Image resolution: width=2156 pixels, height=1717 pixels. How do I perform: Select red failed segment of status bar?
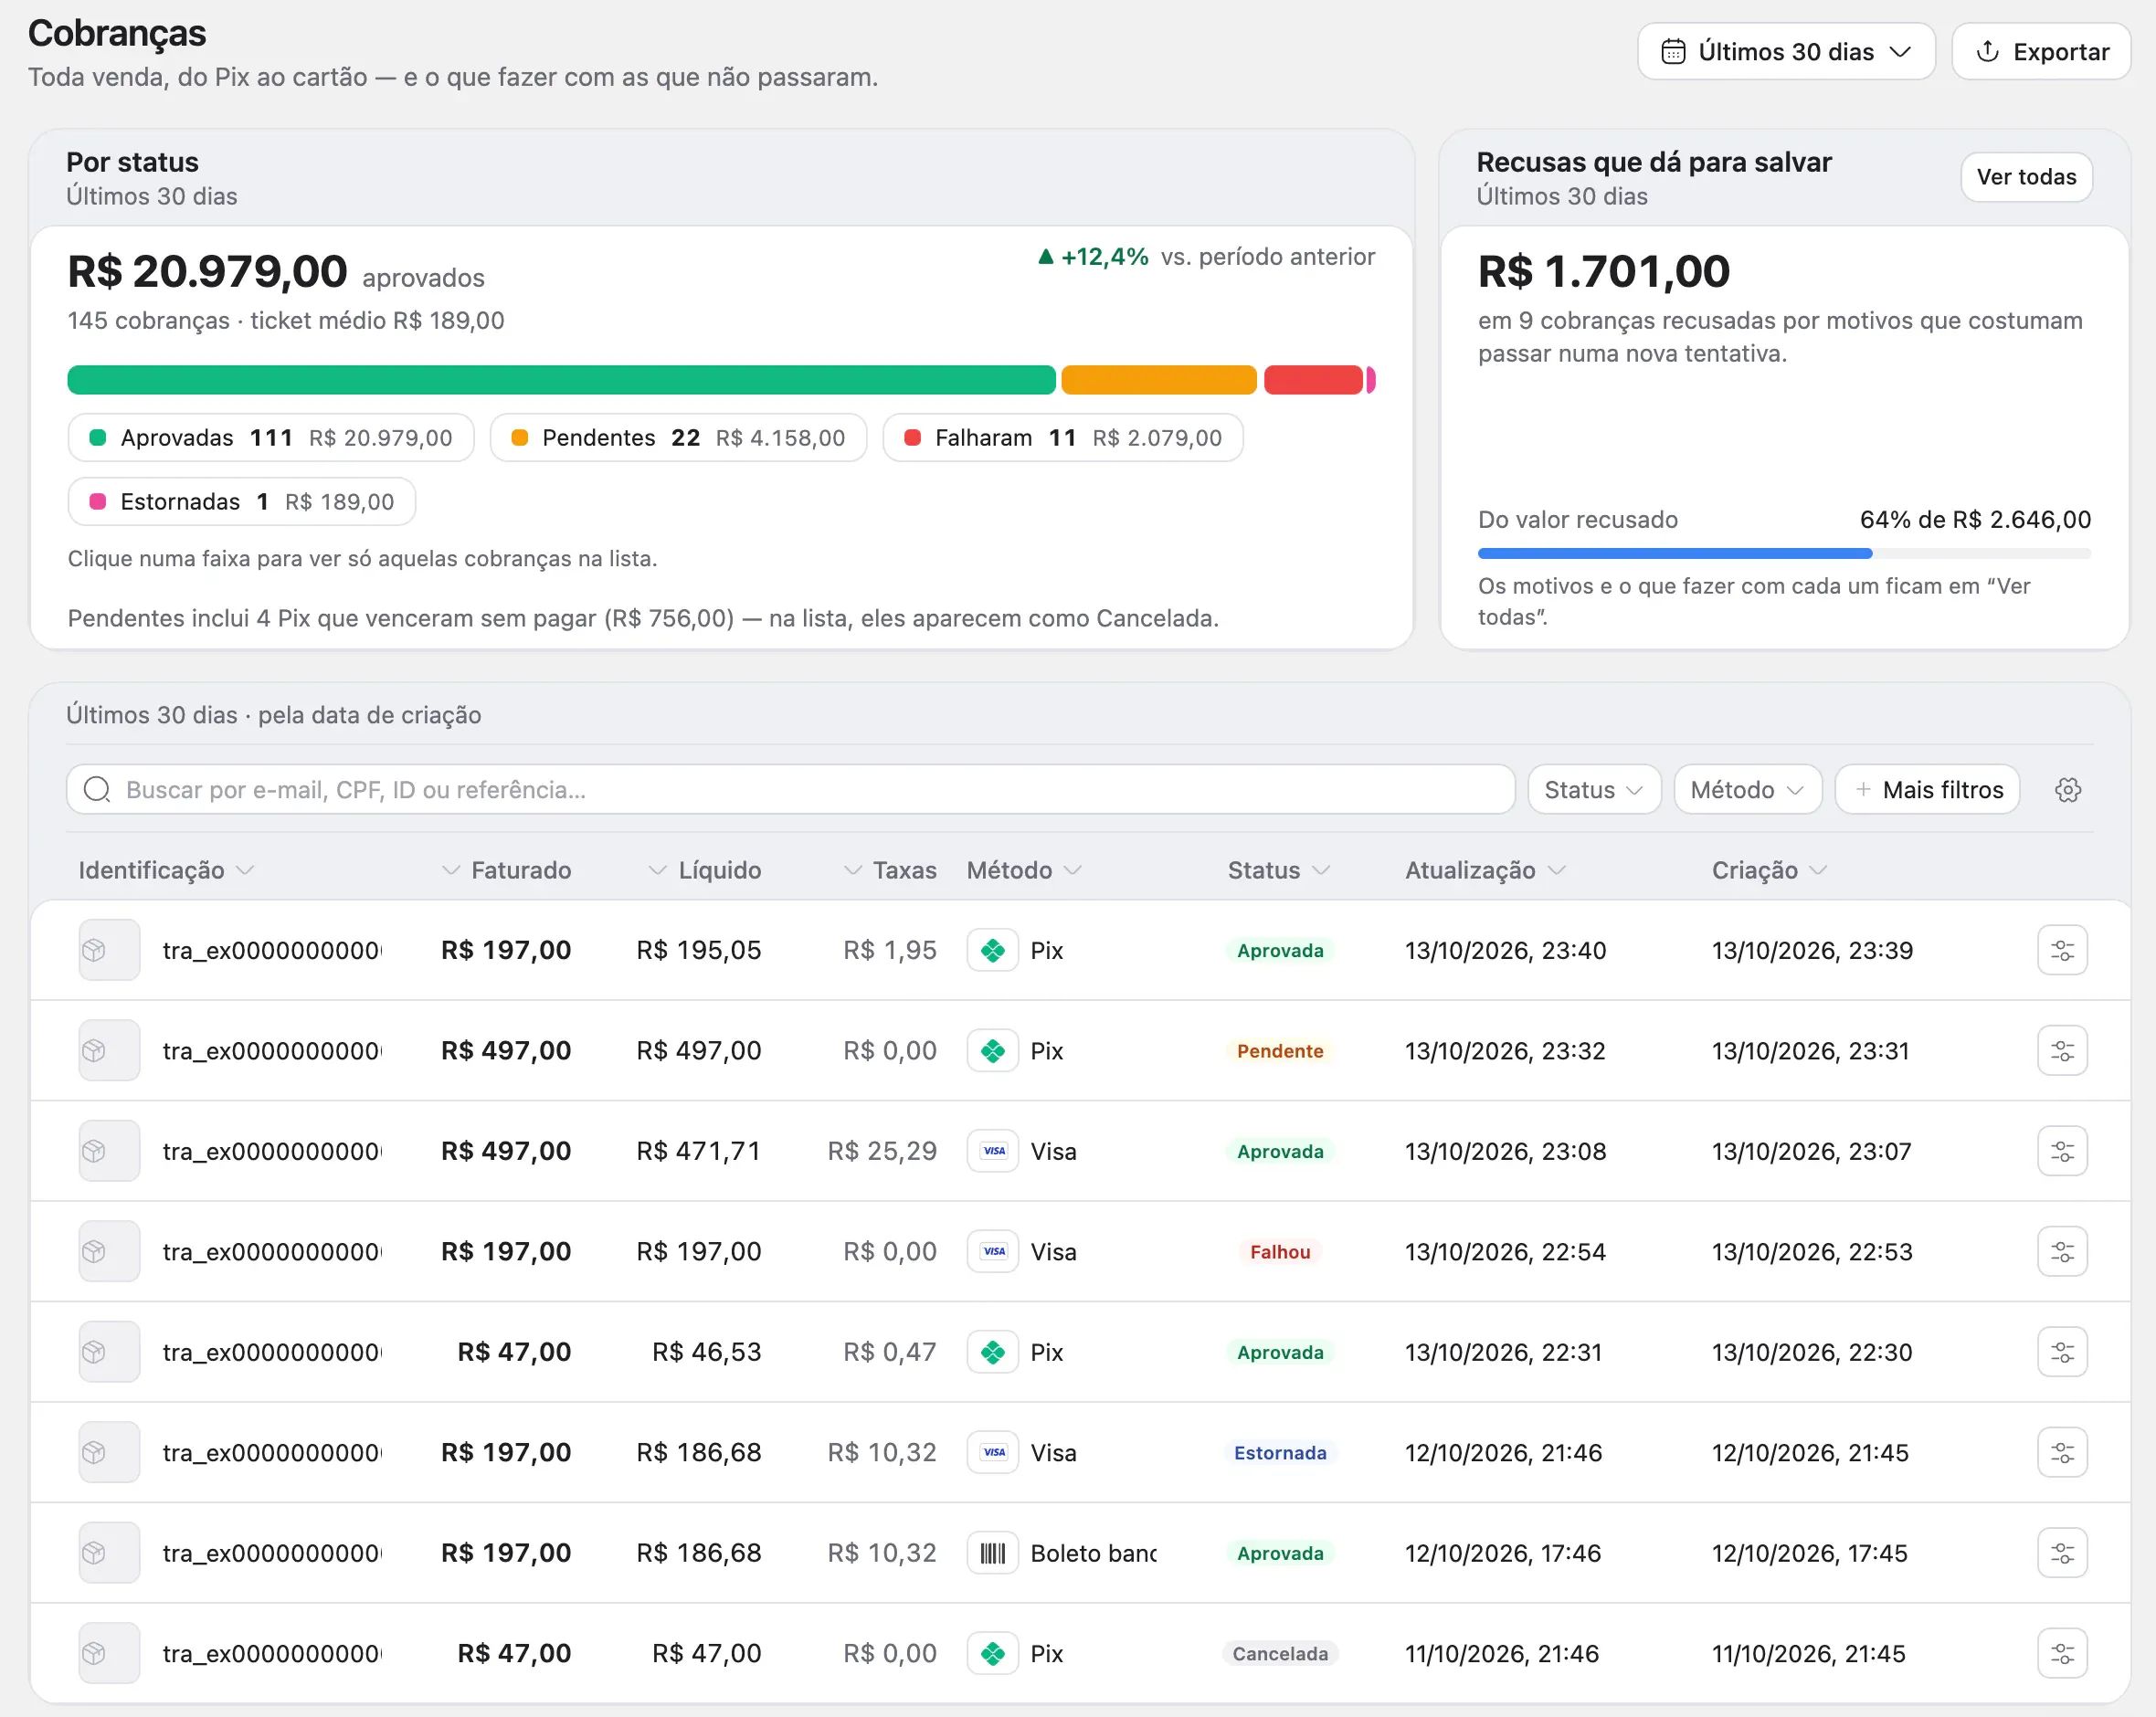[1313, 380]
